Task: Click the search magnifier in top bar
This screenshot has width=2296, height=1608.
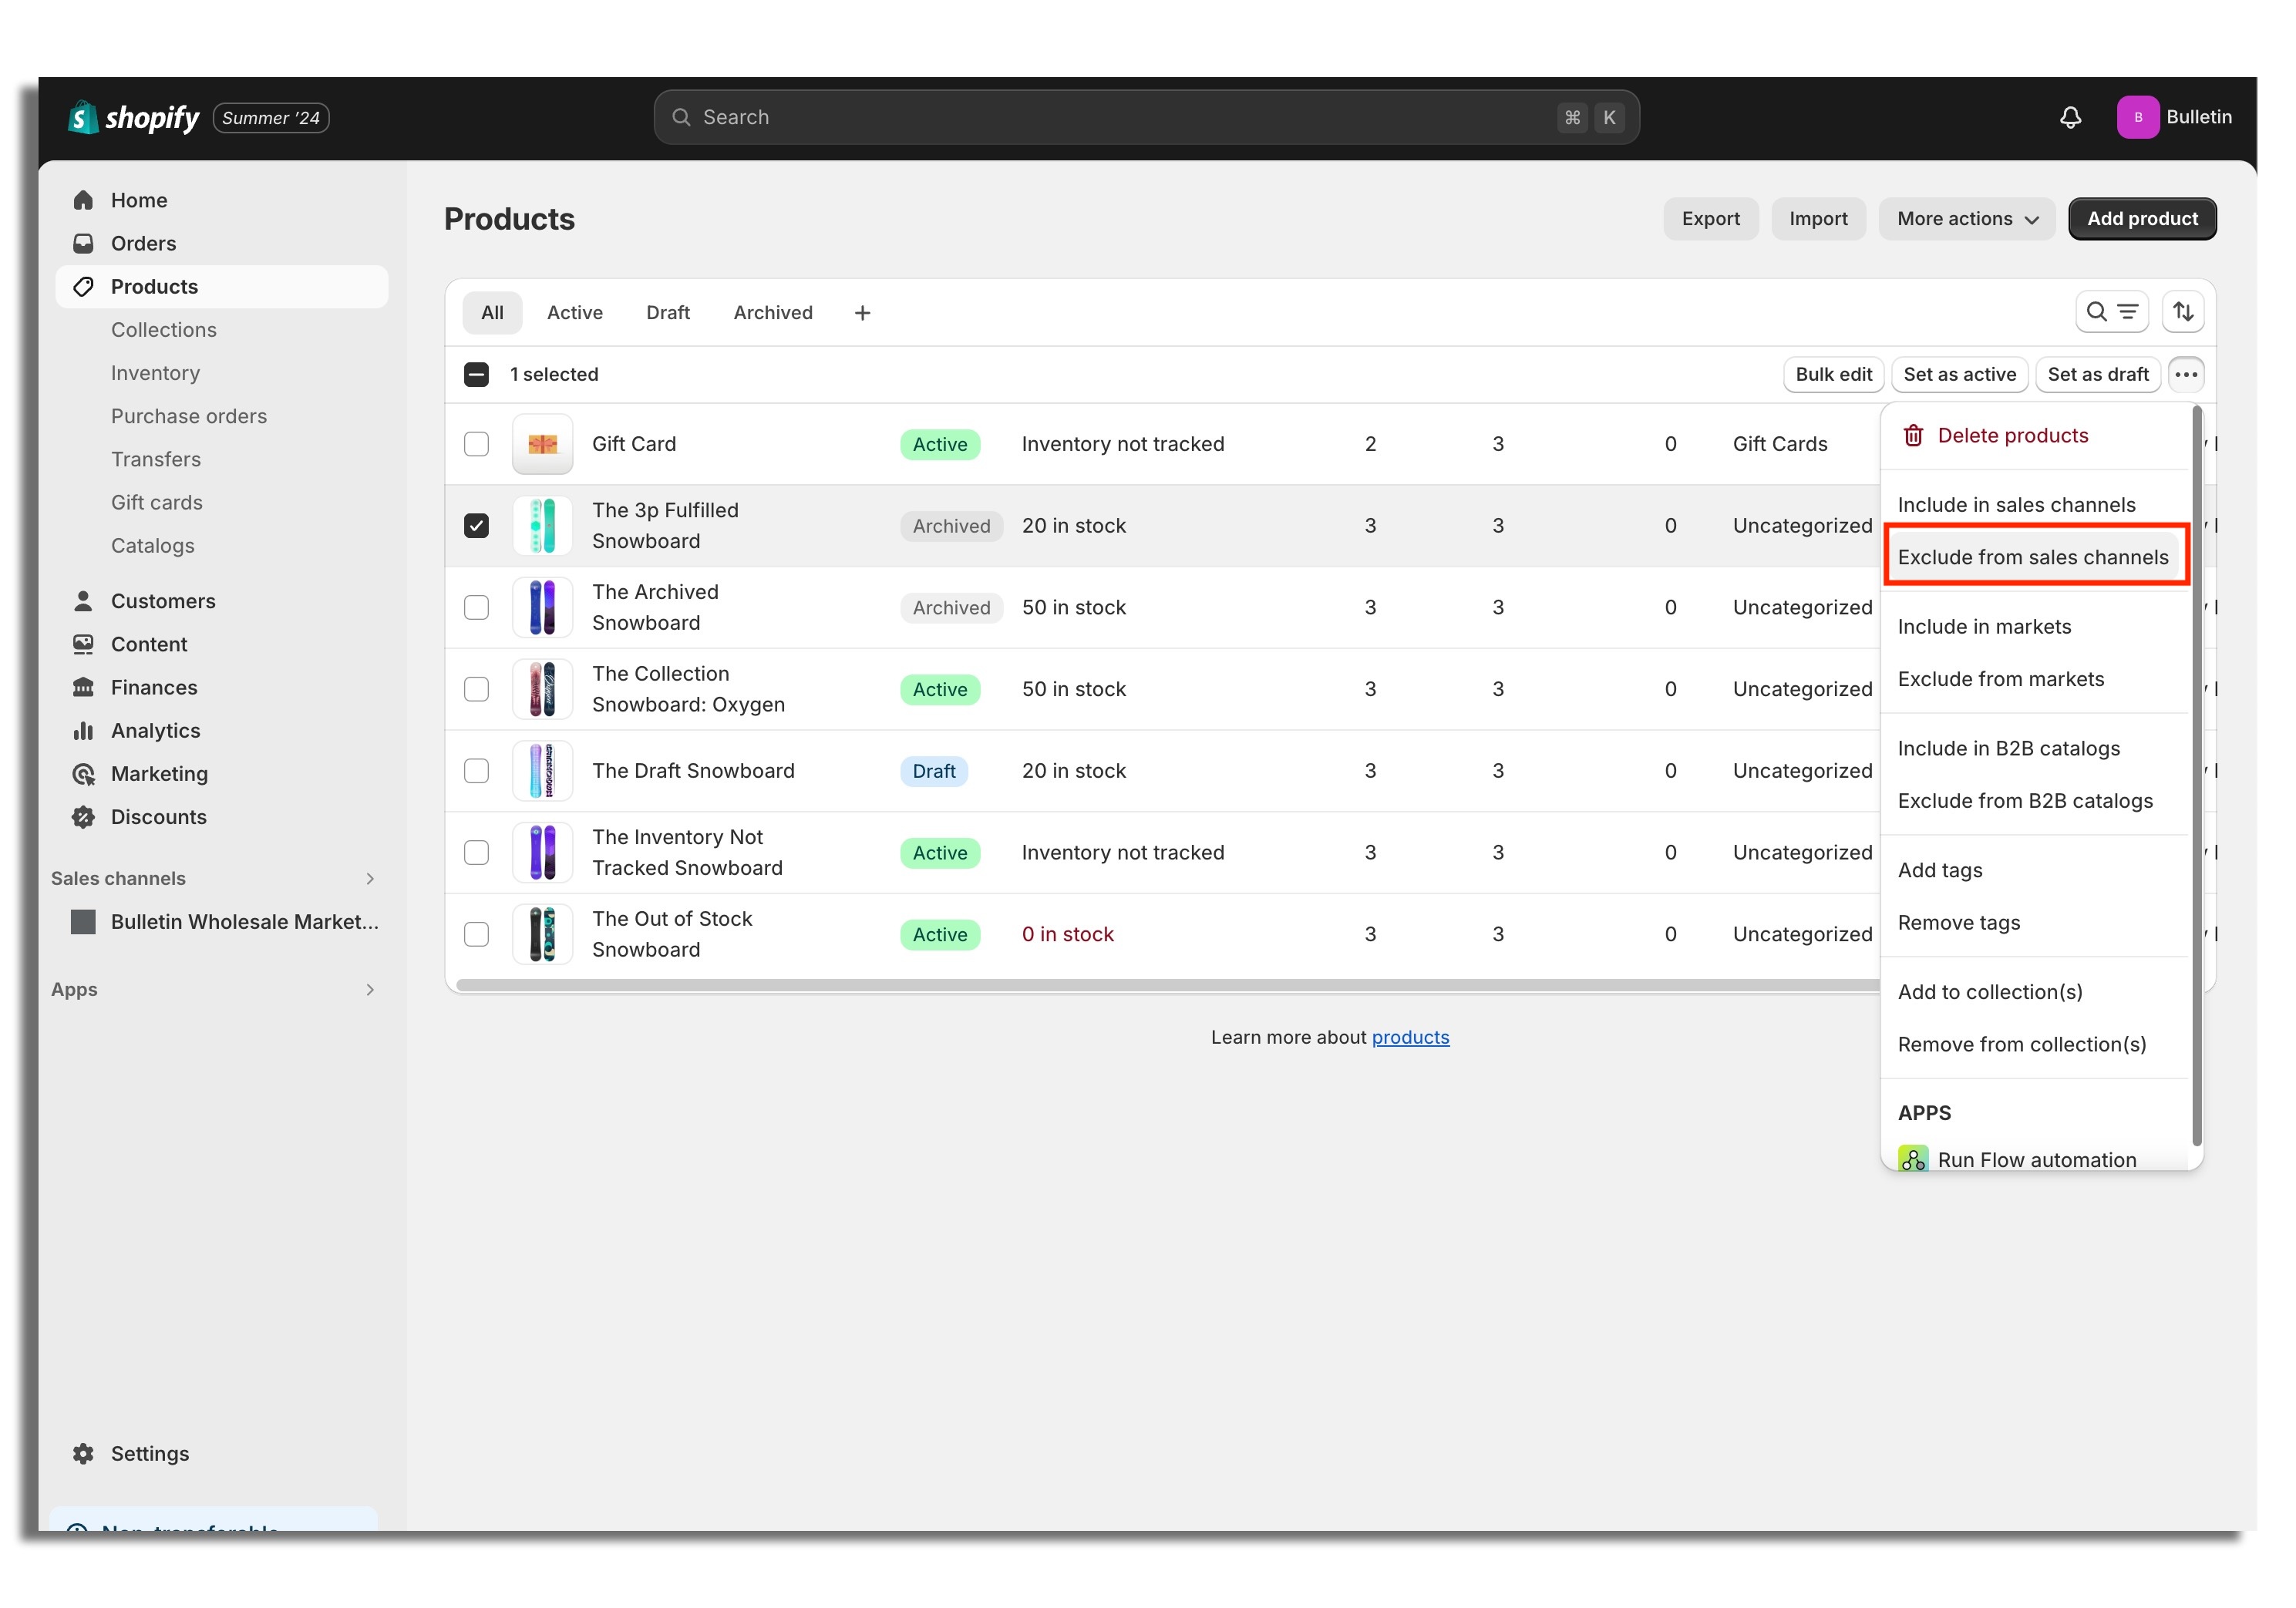Action: pyautogui.click(x=681, y=117)
